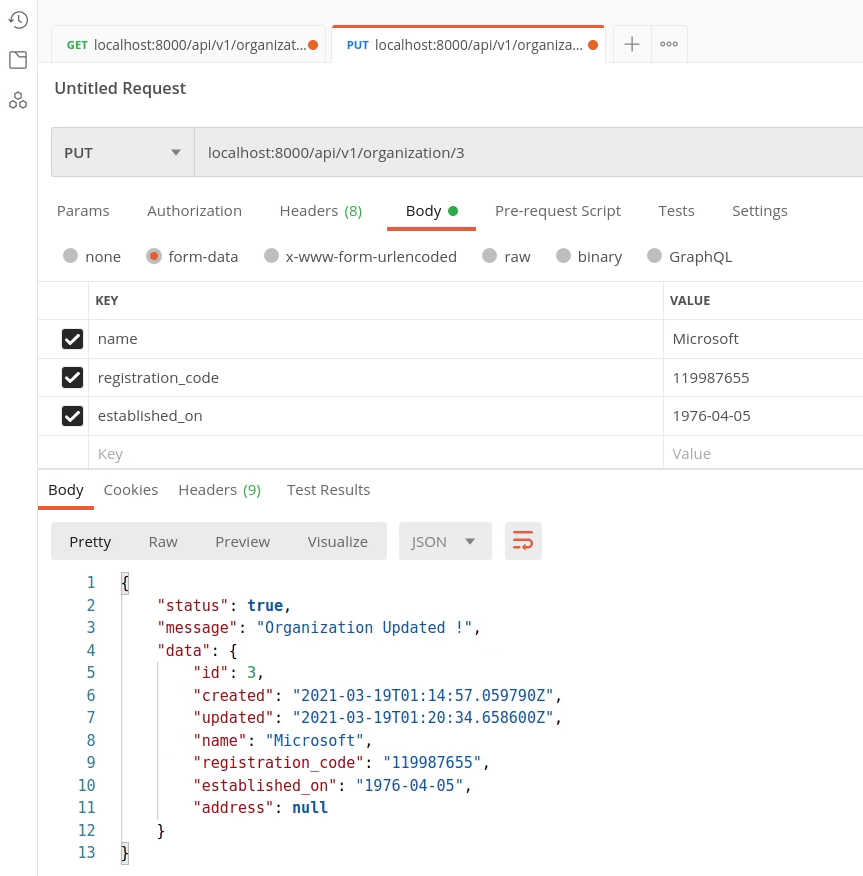Viewport: 863px width, 876px height.
Task: Click the plus icon to add tab
Action: point(632,45)
